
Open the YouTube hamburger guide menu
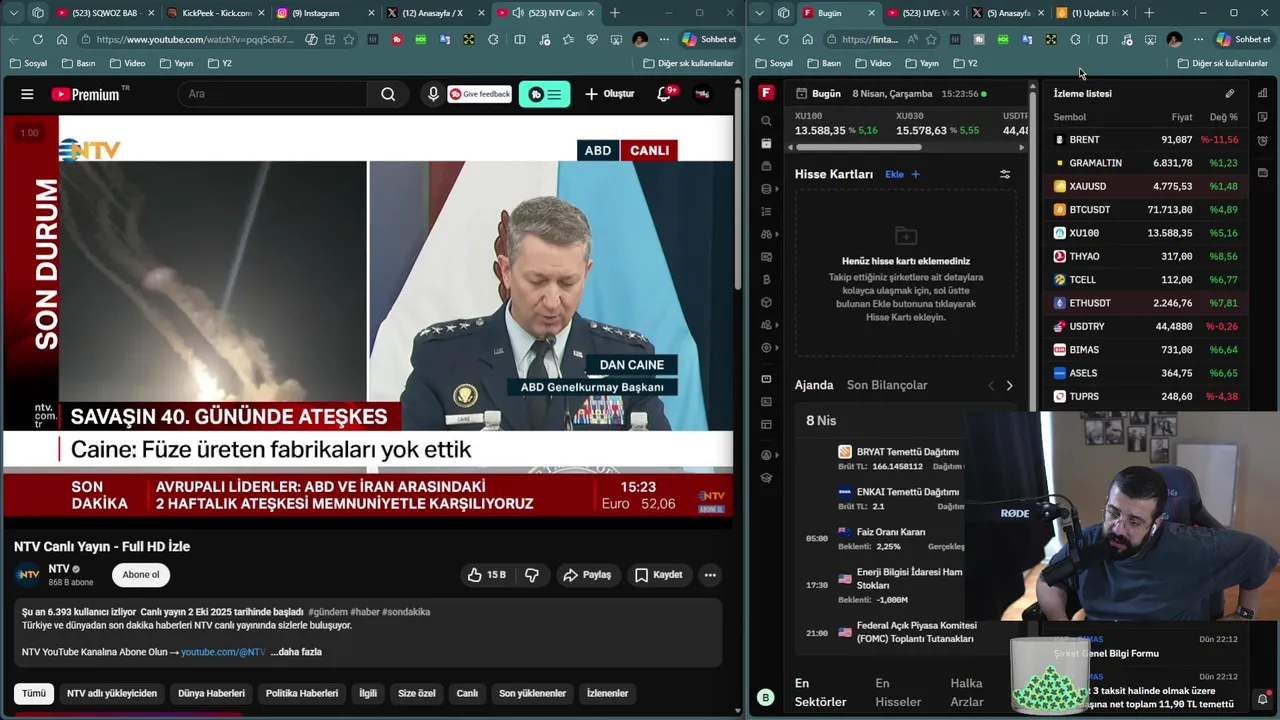(27, 94)
